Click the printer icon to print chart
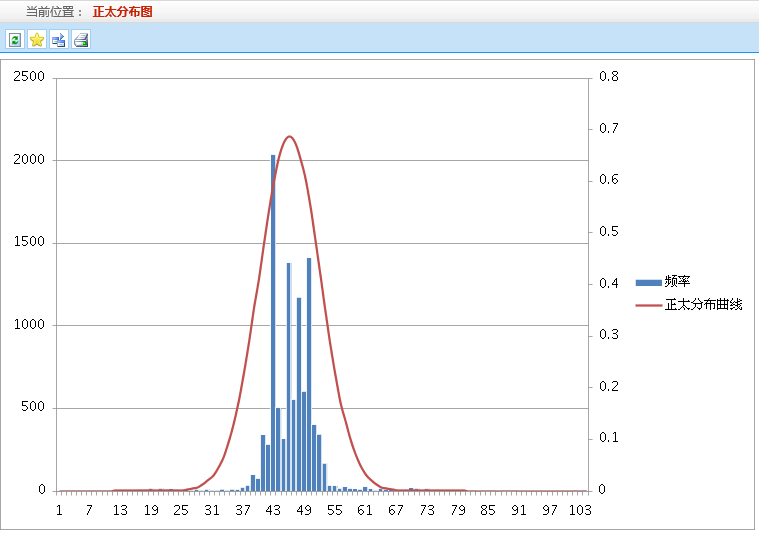Image resolution: width=759 pixels, height=536 pixels. pyautogui.click(x=81, y=40)
